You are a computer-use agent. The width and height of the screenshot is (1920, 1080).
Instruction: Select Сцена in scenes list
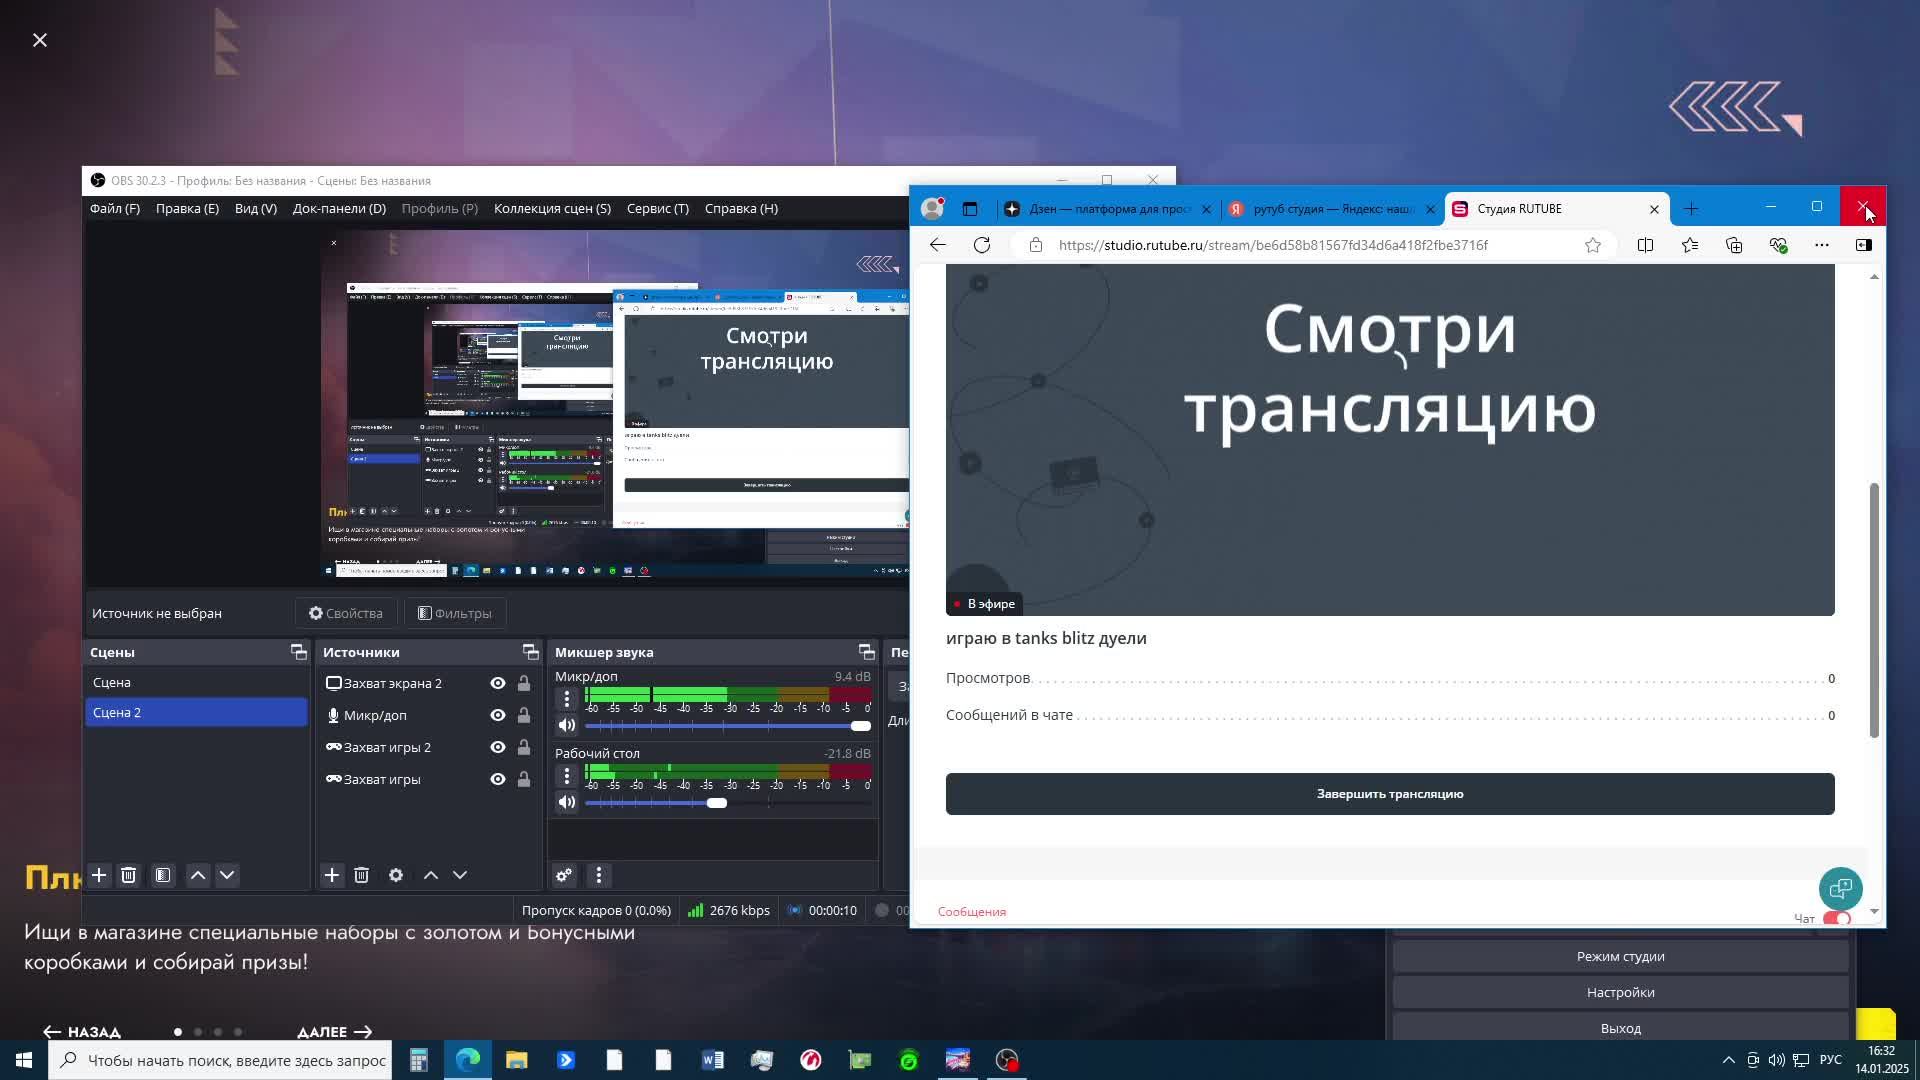(x=196, y=682)
